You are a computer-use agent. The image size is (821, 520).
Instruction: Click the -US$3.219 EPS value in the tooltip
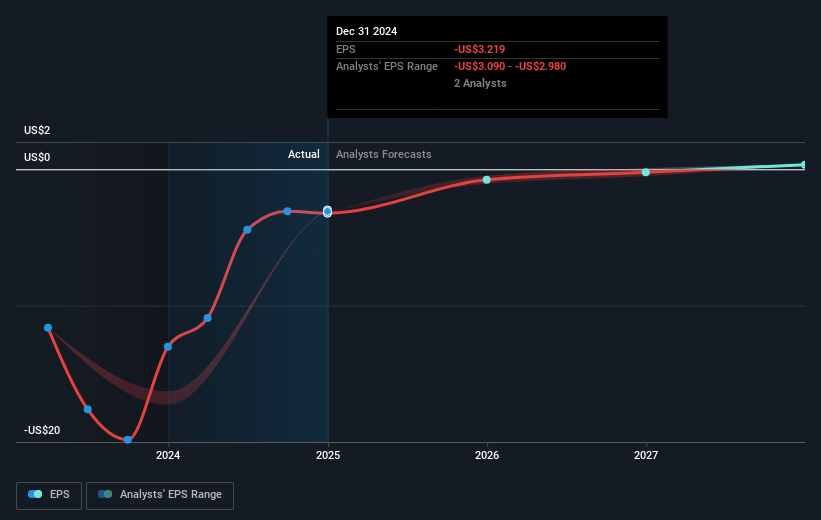pyautogui.click(x=480, y=49)
